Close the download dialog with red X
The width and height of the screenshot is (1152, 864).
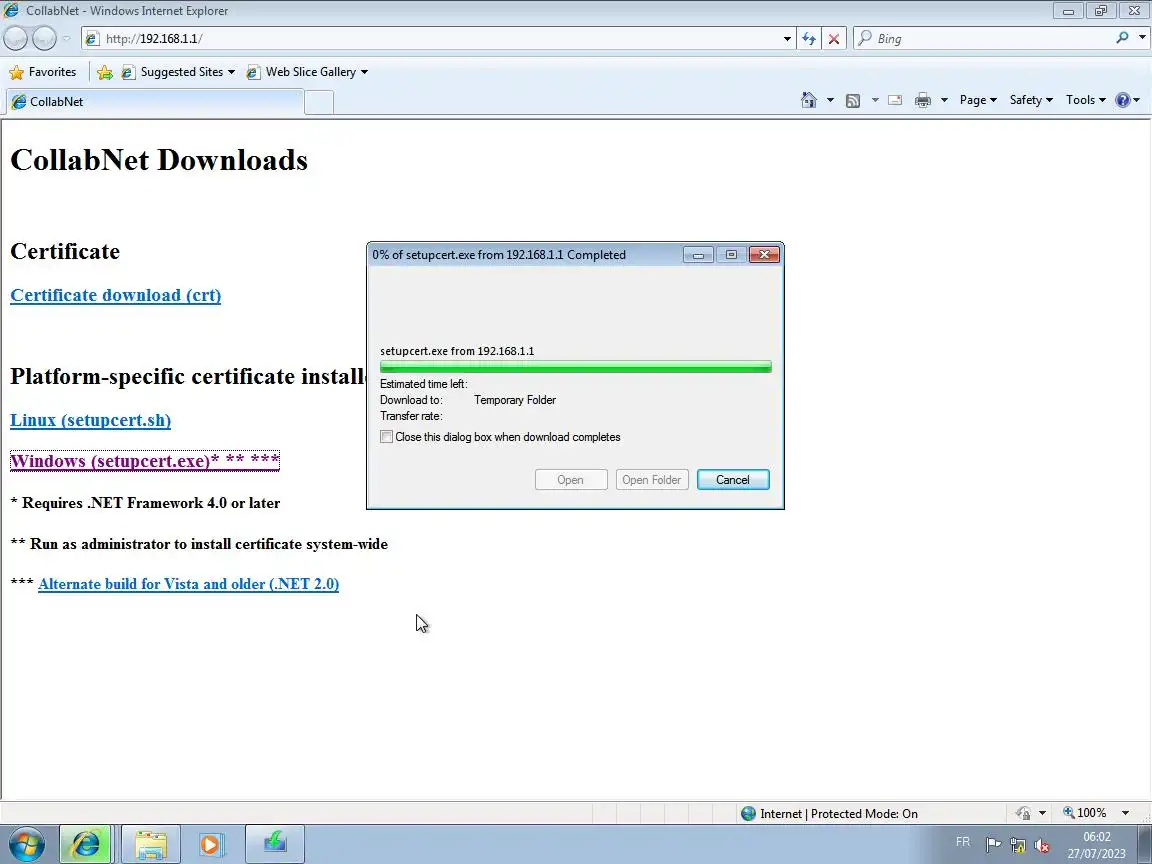764,254
